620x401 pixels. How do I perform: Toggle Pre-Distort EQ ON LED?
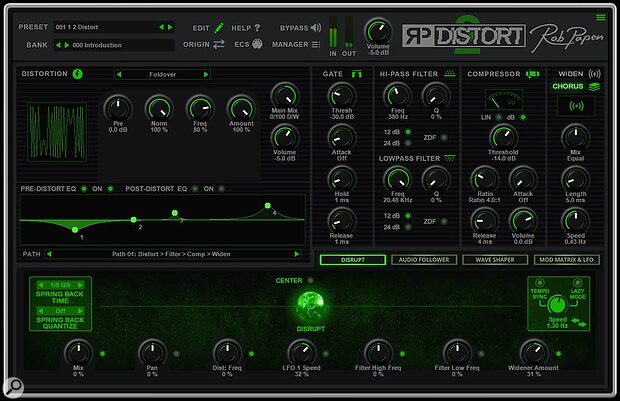tap(110, 189)
